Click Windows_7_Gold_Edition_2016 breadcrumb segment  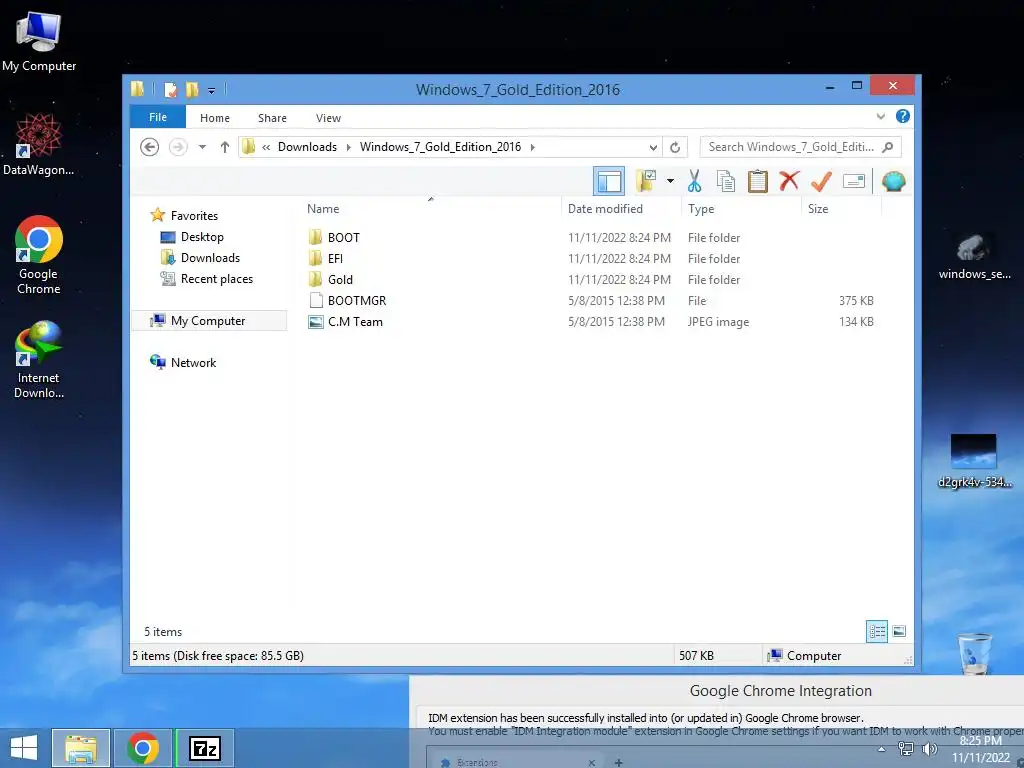point(440,147)
